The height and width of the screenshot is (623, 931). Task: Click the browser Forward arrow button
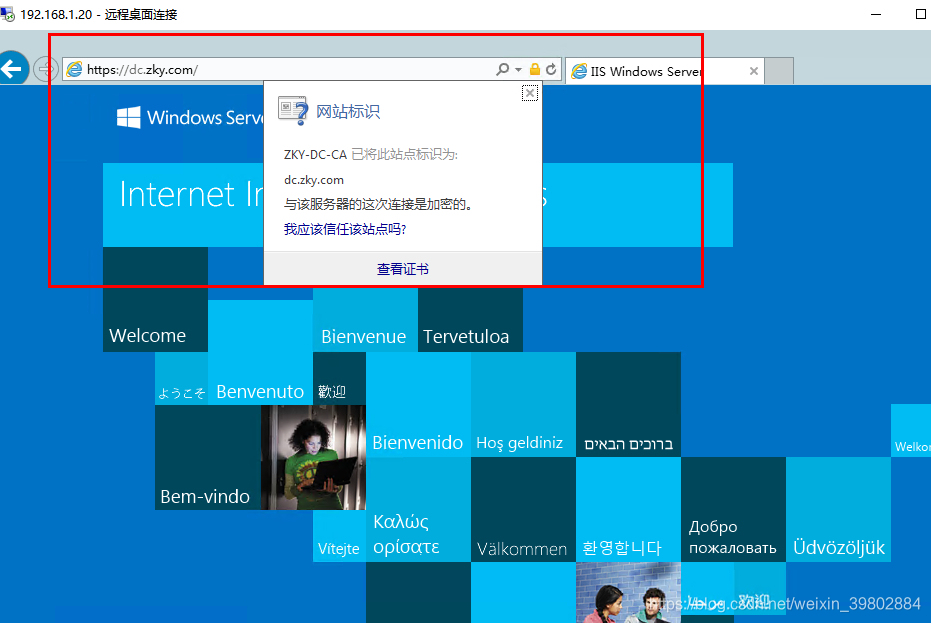click(x=45, y=69)
